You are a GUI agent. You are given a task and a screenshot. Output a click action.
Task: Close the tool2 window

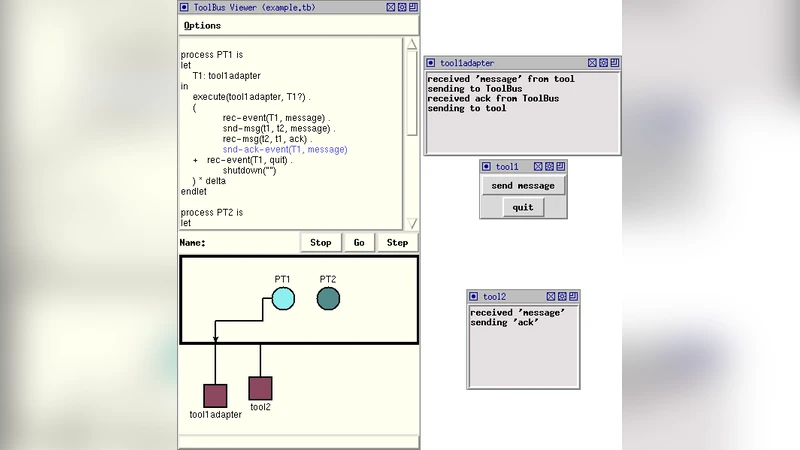click(549, 297)
